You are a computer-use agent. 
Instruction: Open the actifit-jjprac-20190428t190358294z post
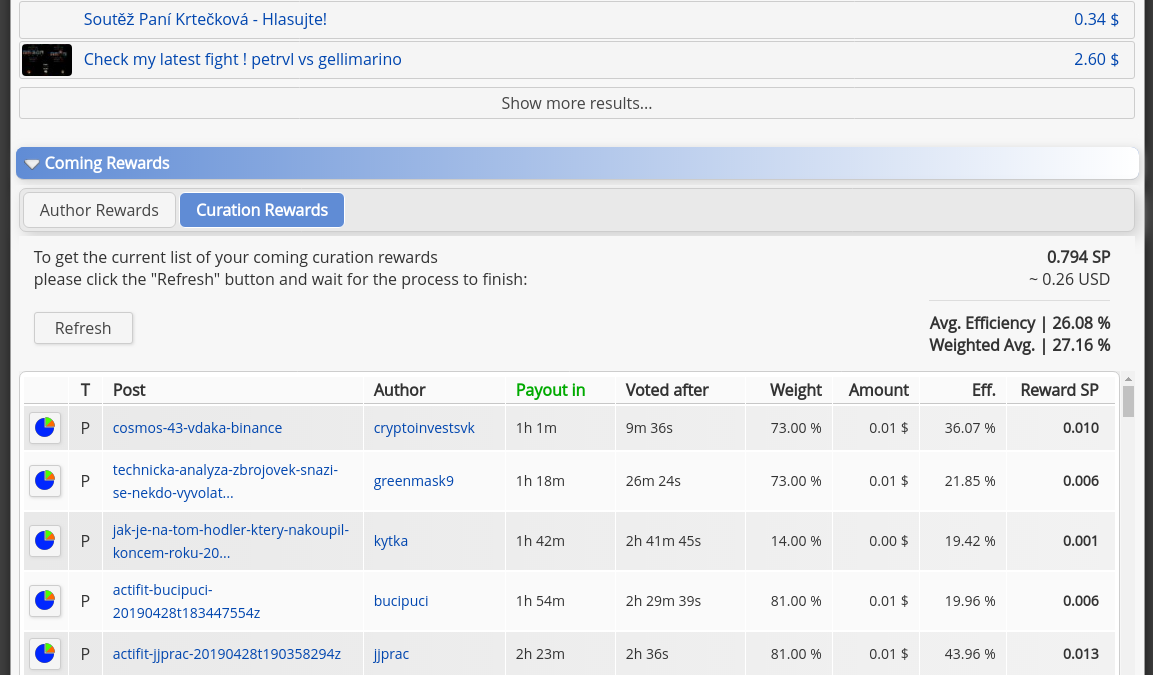[226, 654]
